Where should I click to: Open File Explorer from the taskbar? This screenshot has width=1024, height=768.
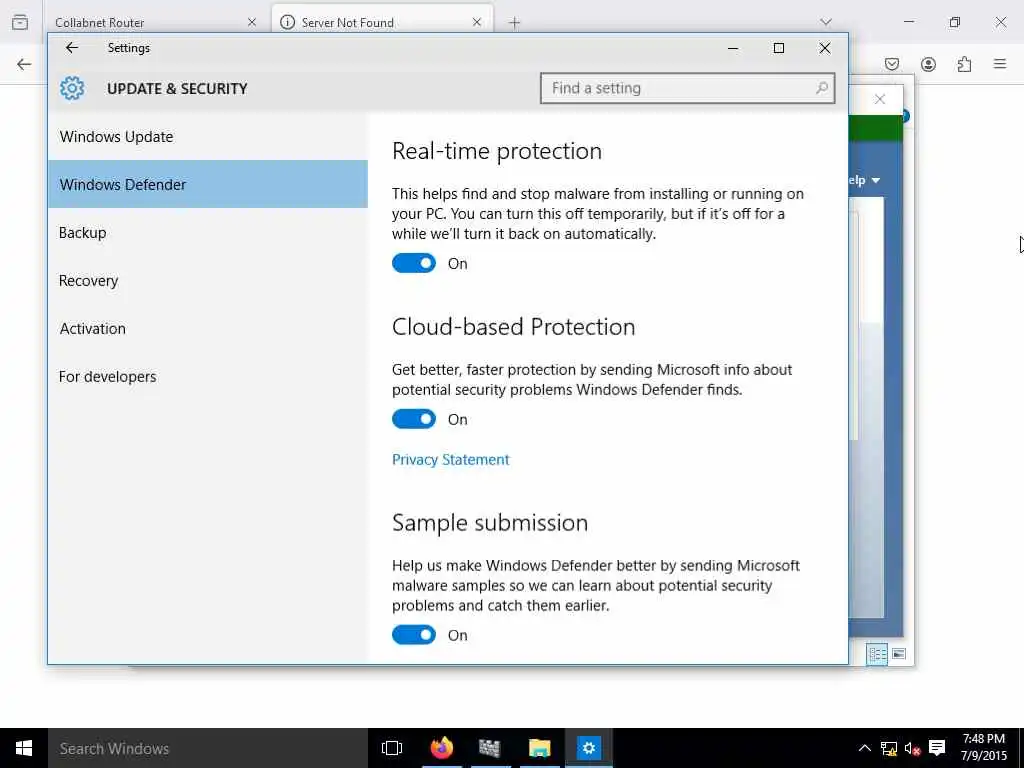[539, 748]
